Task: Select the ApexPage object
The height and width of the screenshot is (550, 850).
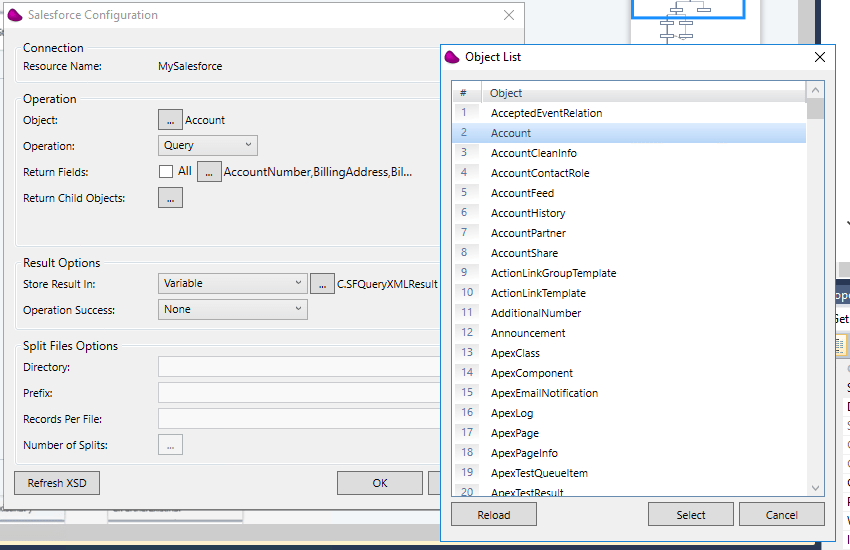Action: [629, 433]
